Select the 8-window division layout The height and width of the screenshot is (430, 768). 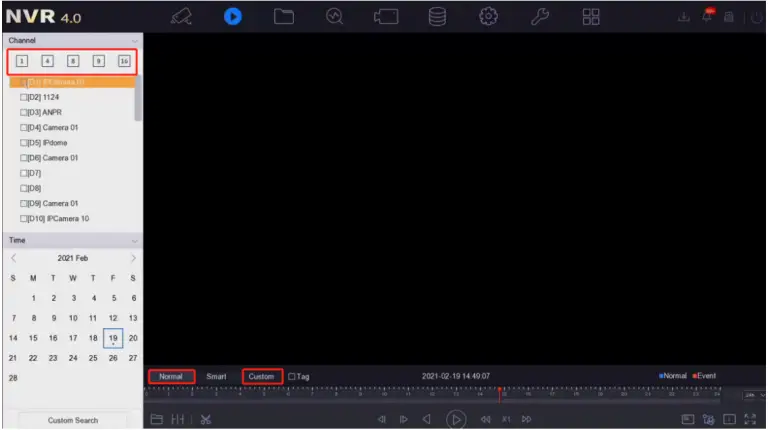coord(73,61)
